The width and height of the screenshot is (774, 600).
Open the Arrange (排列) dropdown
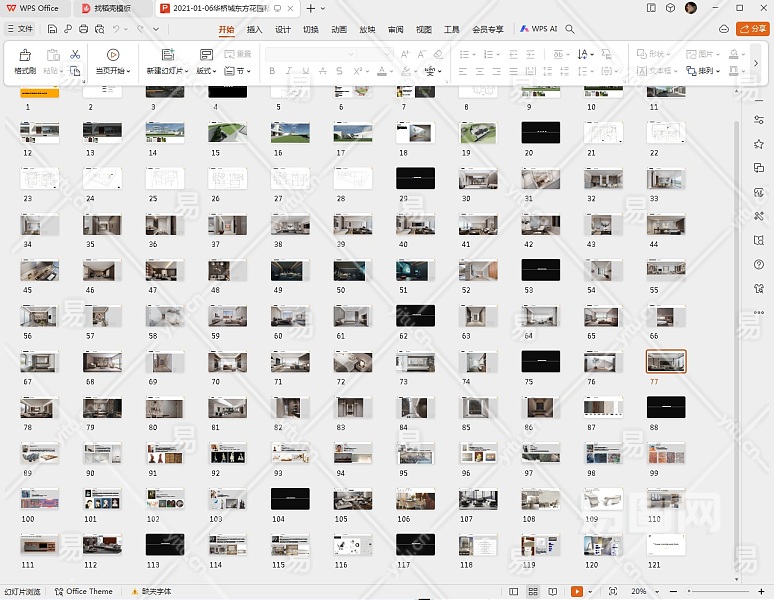(x=708, y=71)
